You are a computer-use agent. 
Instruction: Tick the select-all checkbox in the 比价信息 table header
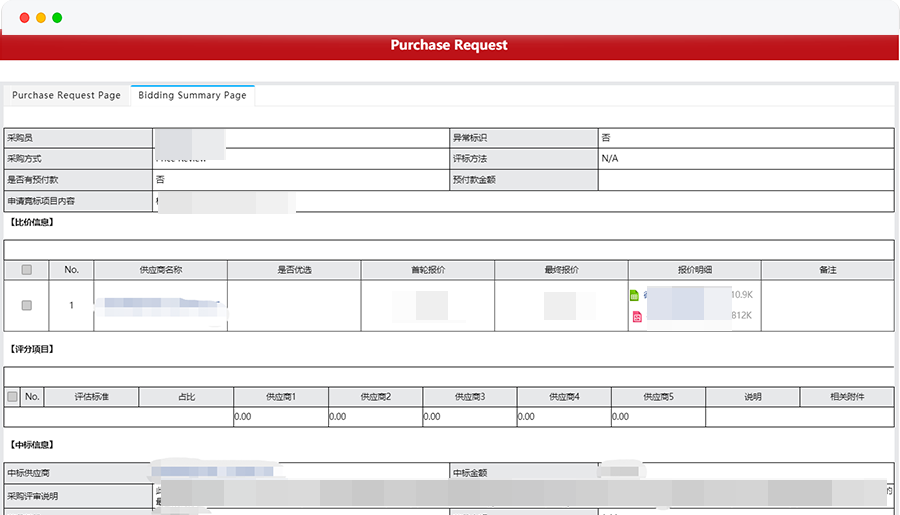tap(26, 270)
